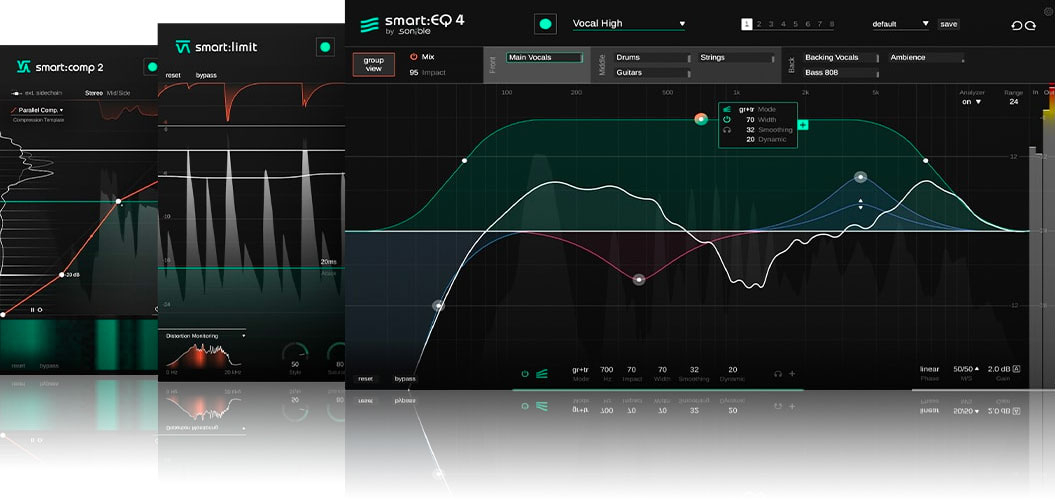
Task: Click the orange EQ band node at top
Action: click(x=702, y=119)
